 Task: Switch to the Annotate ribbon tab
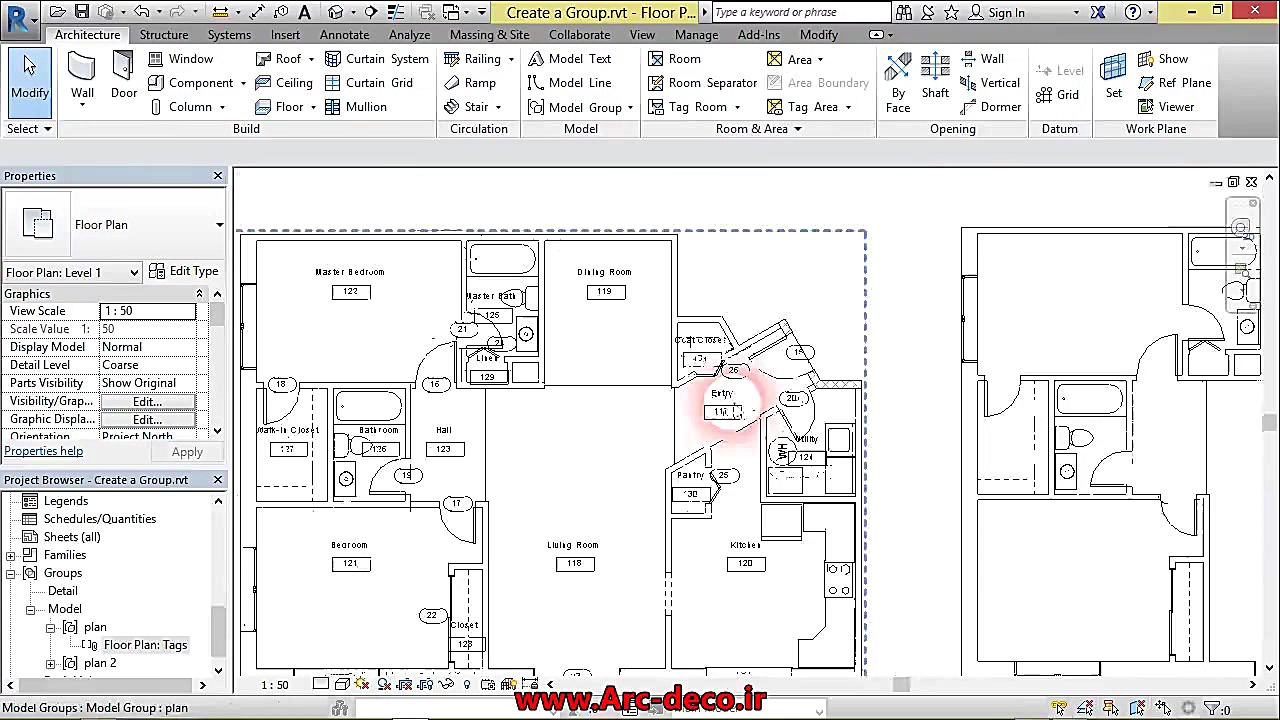[x=344, y=34]
